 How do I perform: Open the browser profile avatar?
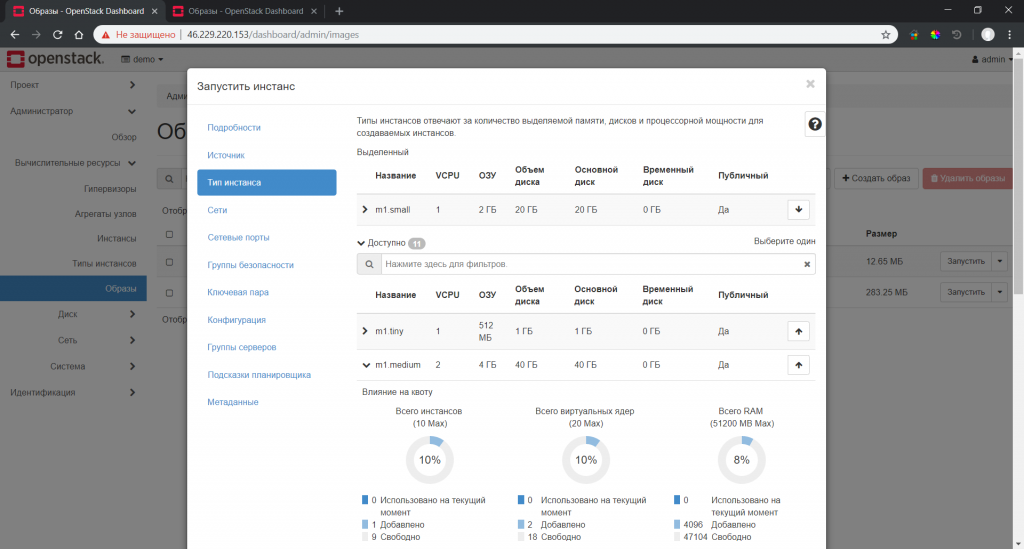pos(987,35)
